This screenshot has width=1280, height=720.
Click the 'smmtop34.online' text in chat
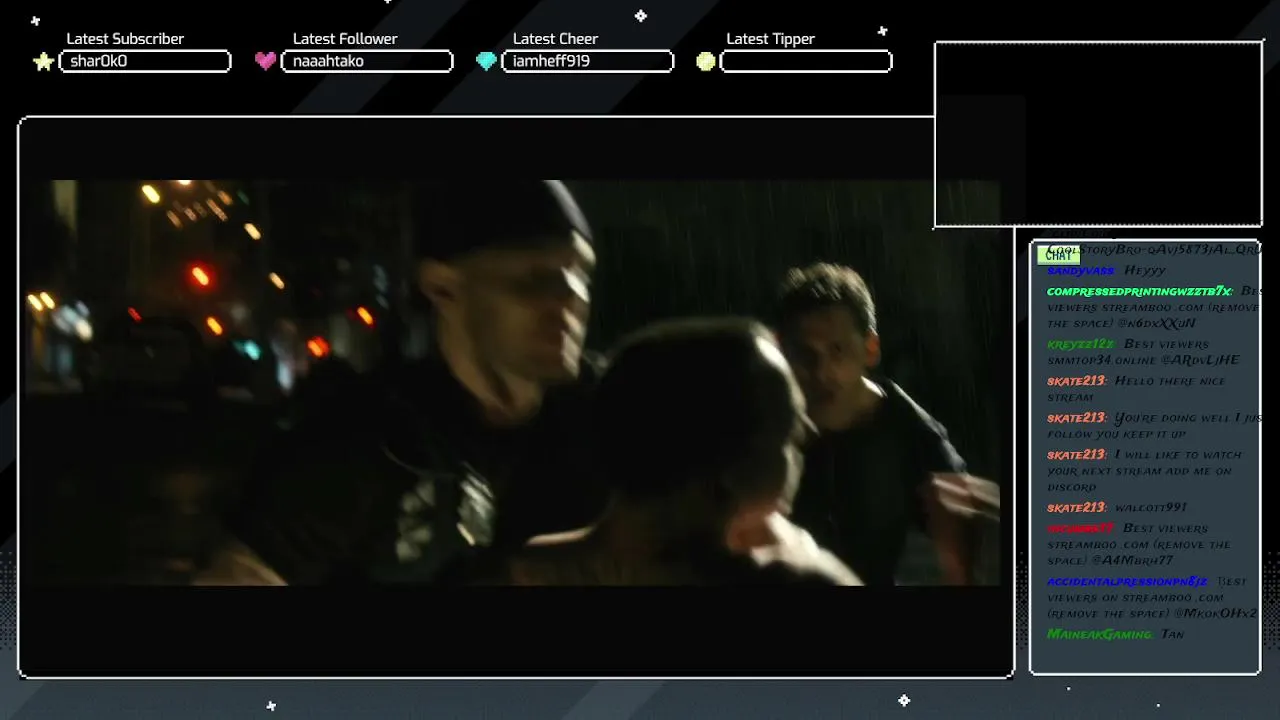point(1102,360)
